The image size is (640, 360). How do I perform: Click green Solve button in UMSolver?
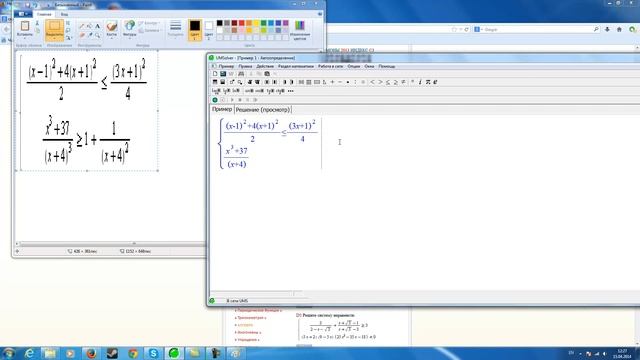[215, 100]
